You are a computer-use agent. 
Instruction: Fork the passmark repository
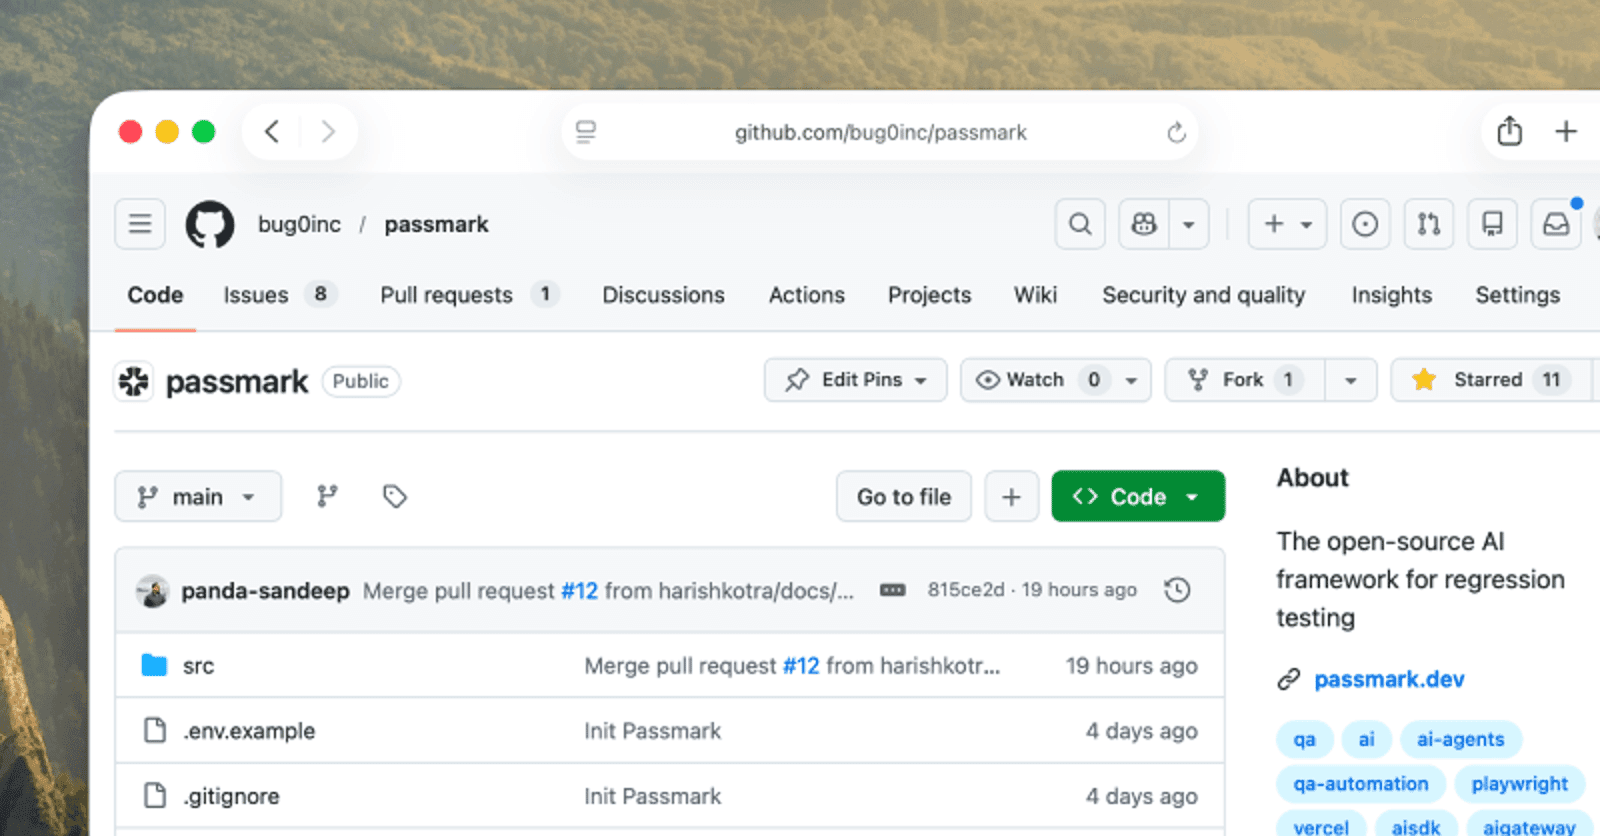pos(1245,380)
